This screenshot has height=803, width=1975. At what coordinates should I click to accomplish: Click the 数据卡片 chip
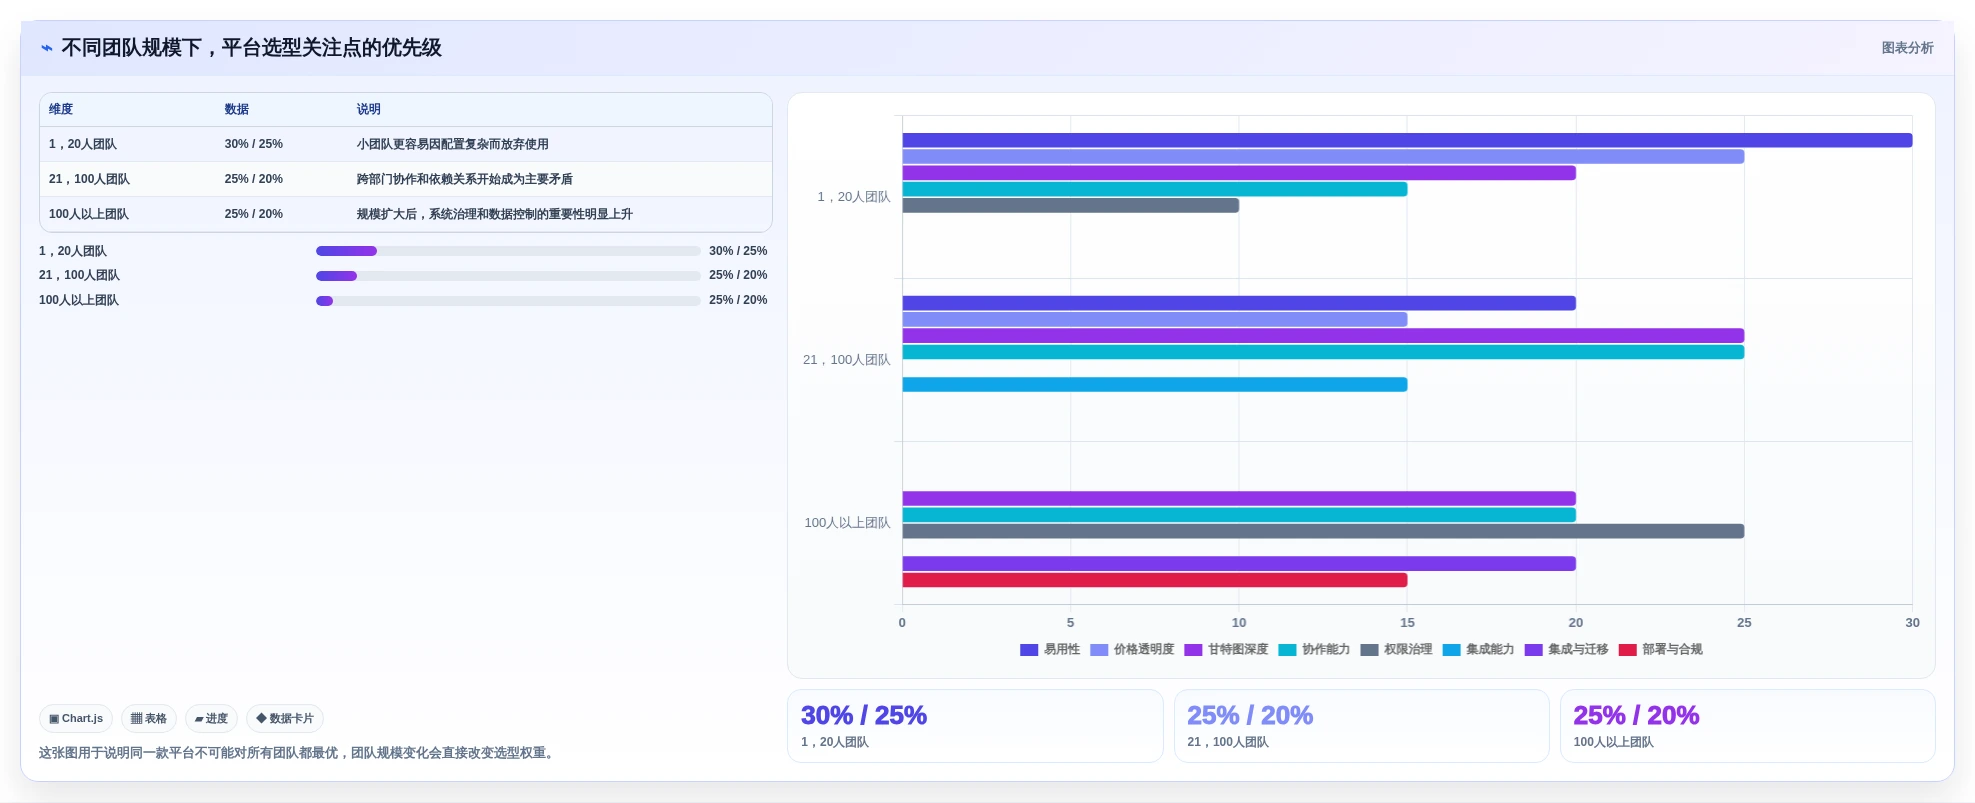coord(285,719)
